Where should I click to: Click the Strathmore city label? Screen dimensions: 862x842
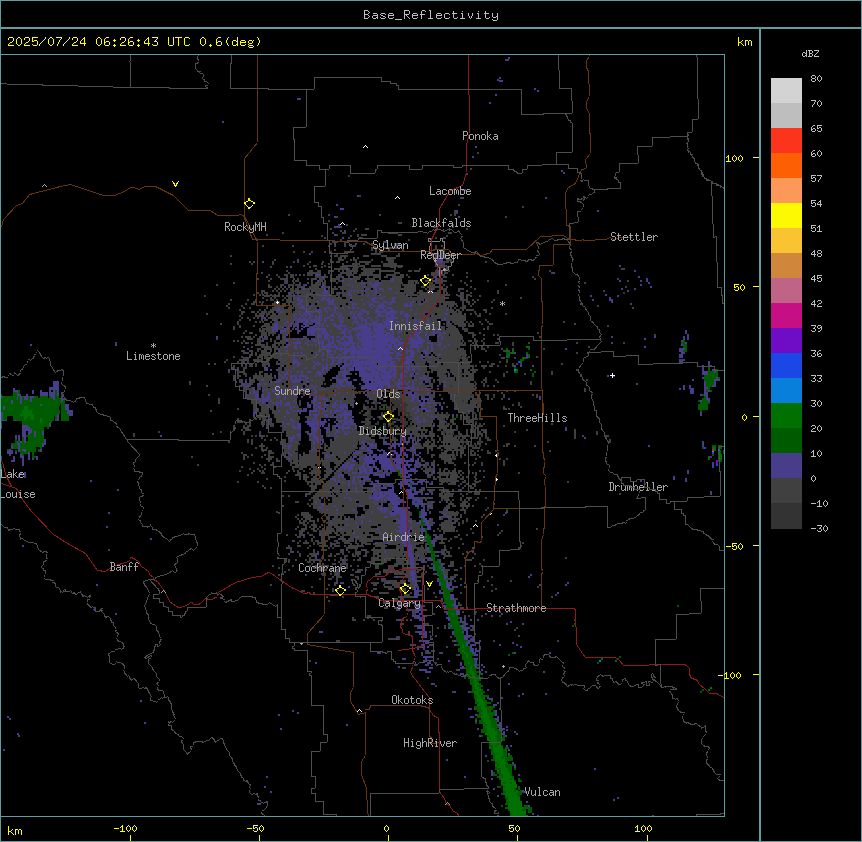516,608
